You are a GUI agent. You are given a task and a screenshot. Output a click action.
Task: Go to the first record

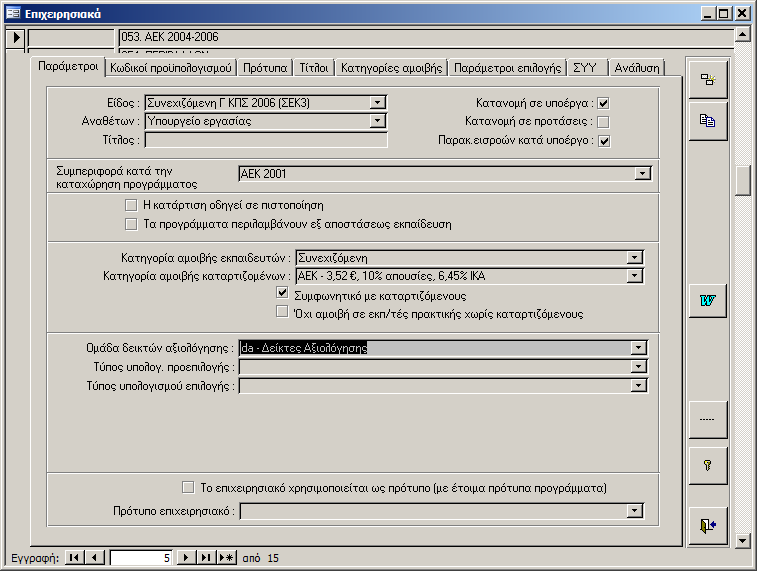tap(75, 557)
